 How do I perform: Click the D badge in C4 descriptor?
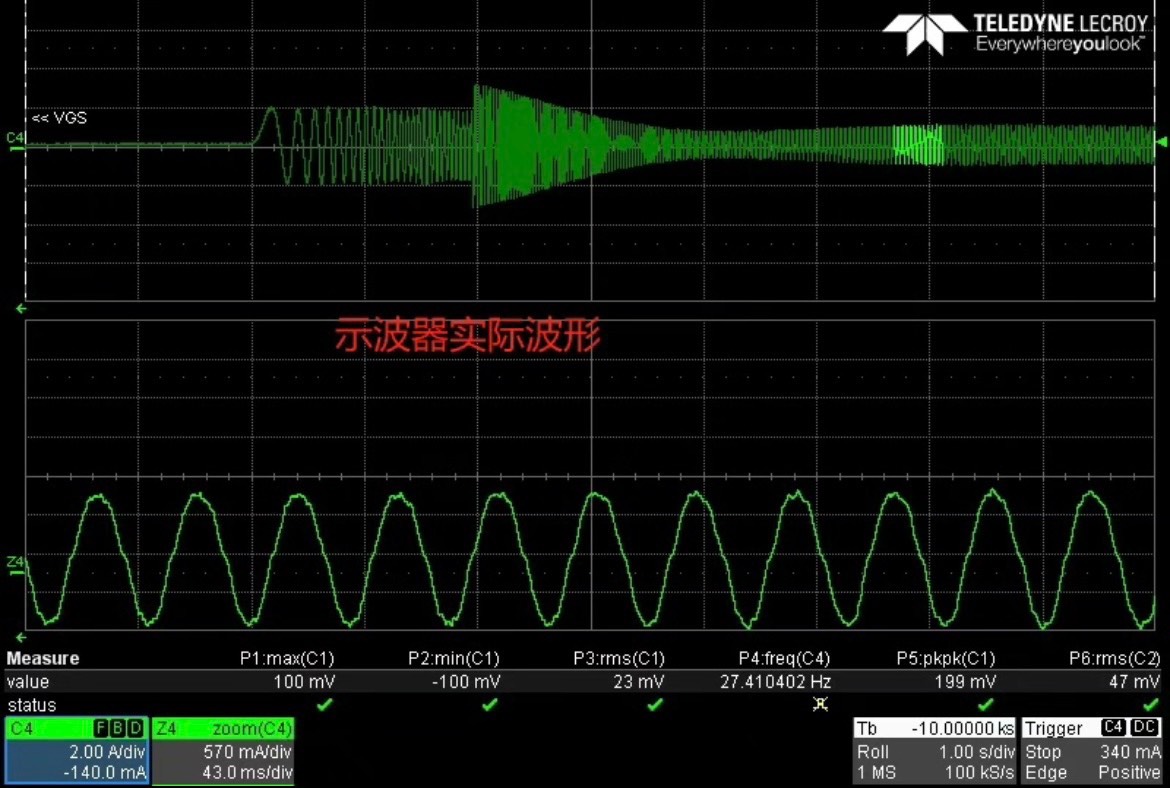pos(135,728)
